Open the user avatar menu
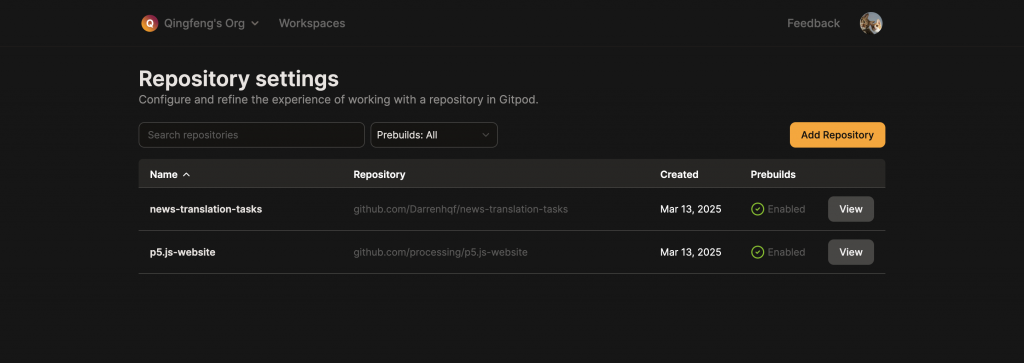 (871, 24)
